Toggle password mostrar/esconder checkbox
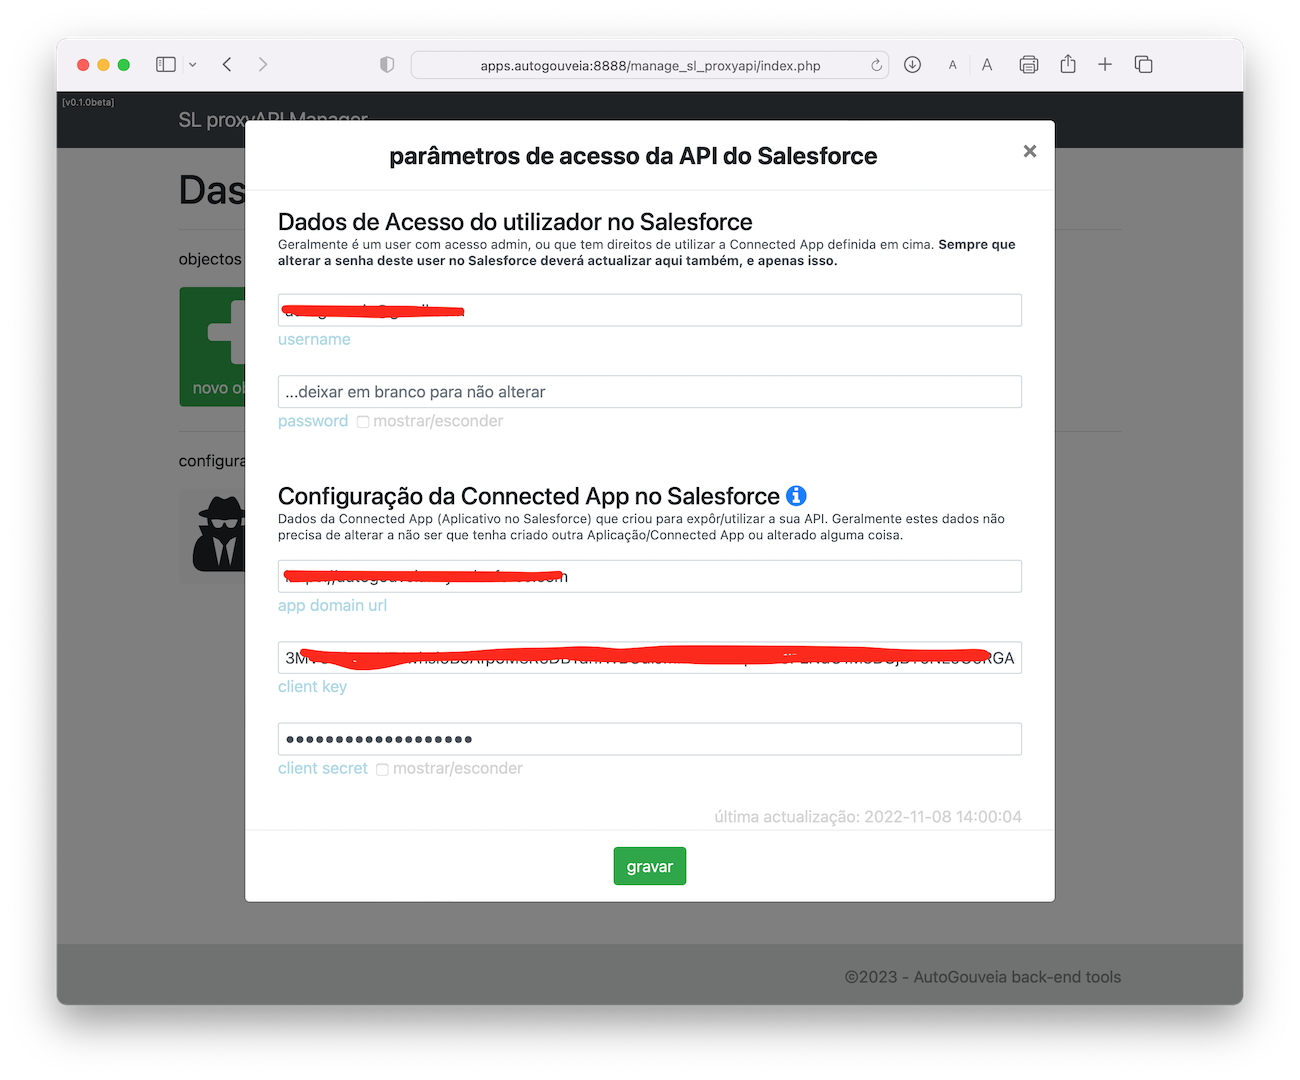The height and width of the screenshot is (1080, 1300). click(363, 422)
